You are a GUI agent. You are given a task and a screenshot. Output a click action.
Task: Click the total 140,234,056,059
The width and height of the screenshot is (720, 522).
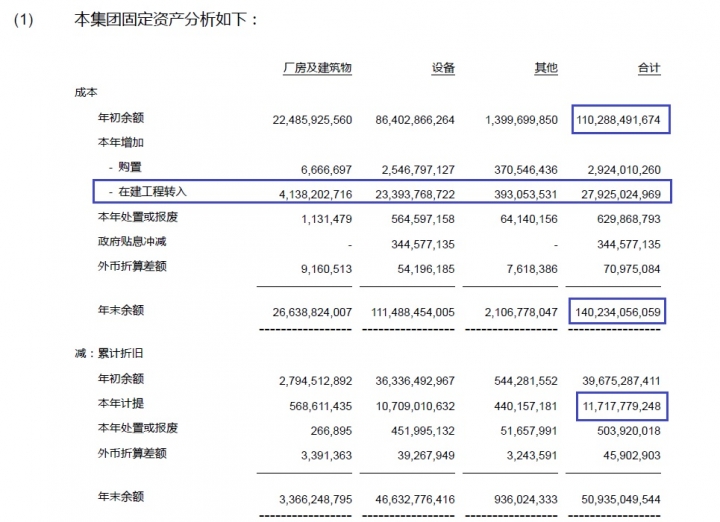618,313
